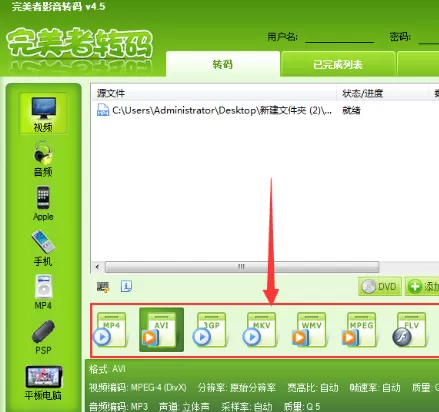The height and width of the screenshot is (412, 439).
Task: Click the 采样率: 自动 setting
Action: [x=247, y=407]
